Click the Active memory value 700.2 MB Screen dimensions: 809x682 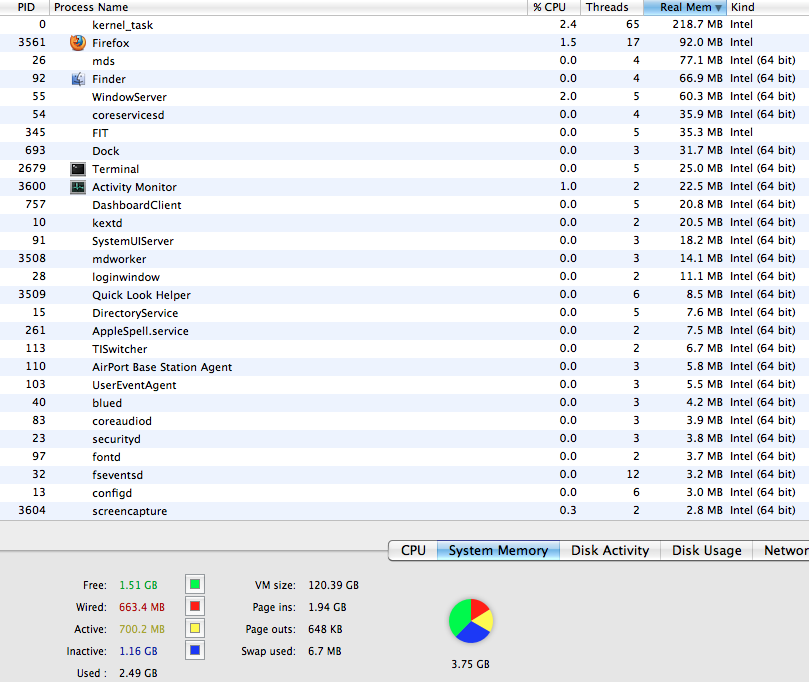point(142,629)
